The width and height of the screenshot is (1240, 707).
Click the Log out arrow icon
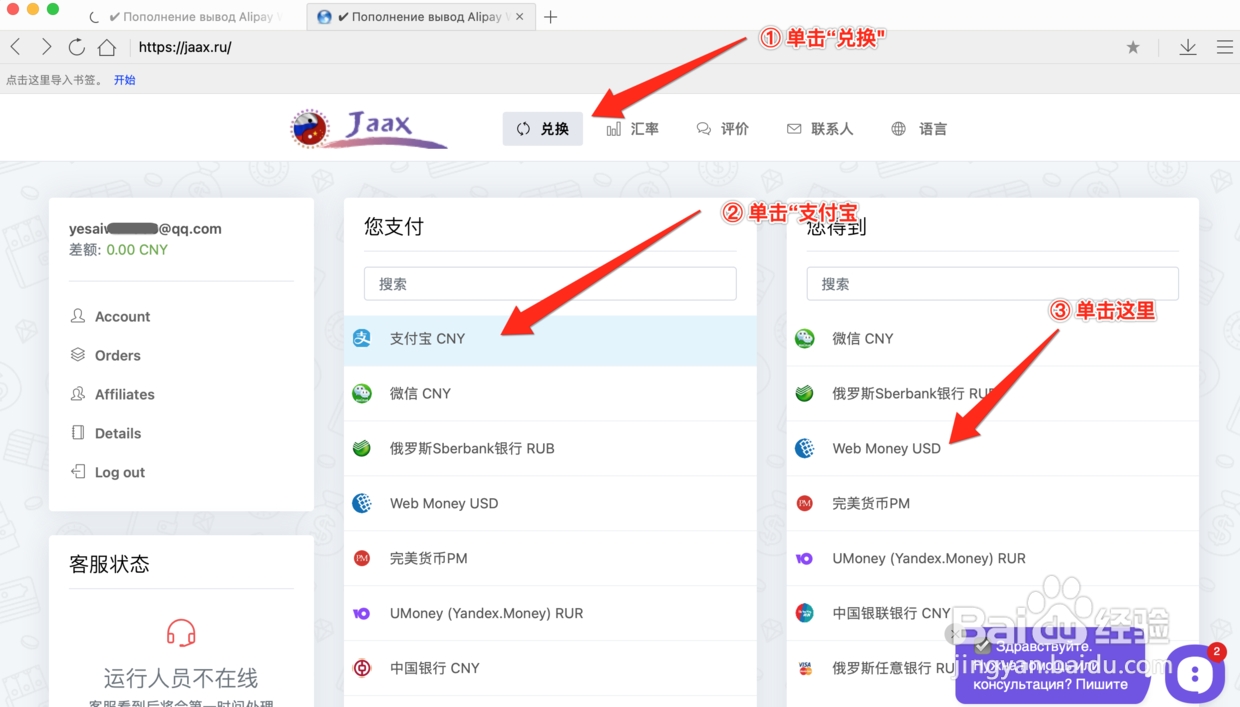tap(78, 472)
